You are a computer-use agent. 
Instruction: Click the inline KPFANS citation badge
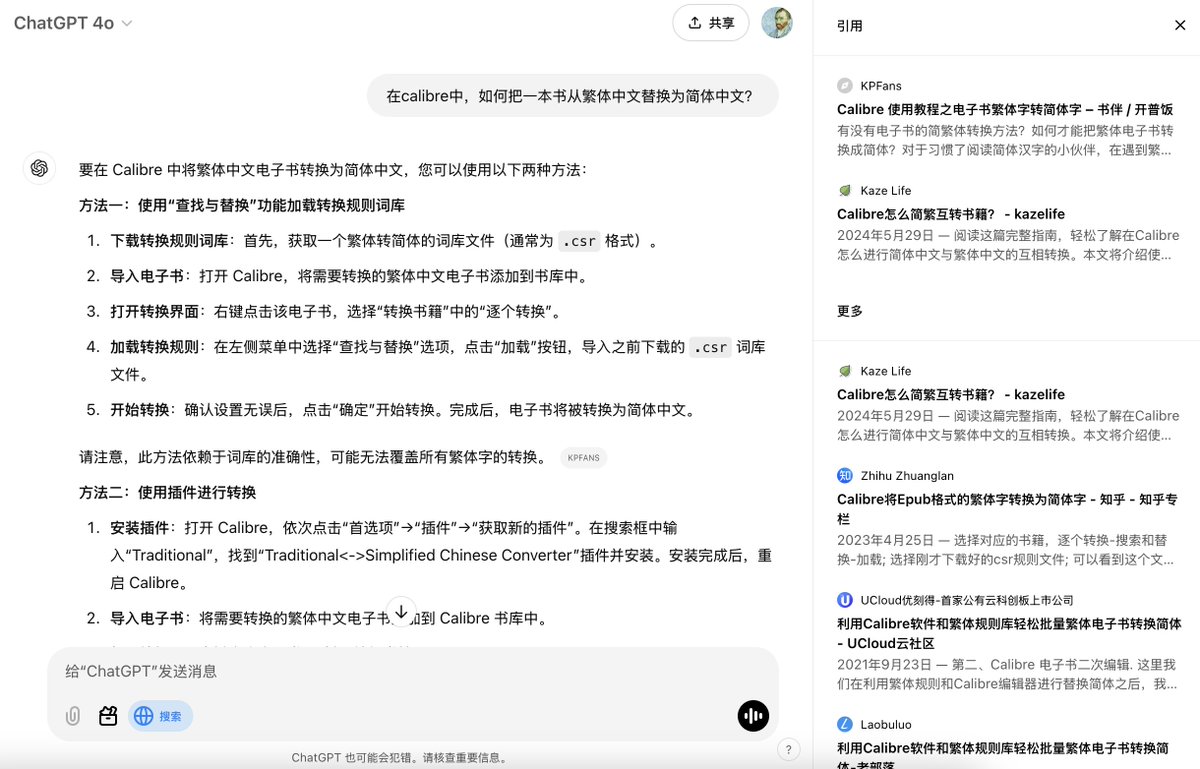pyautogui.click(x=583, y=457)
